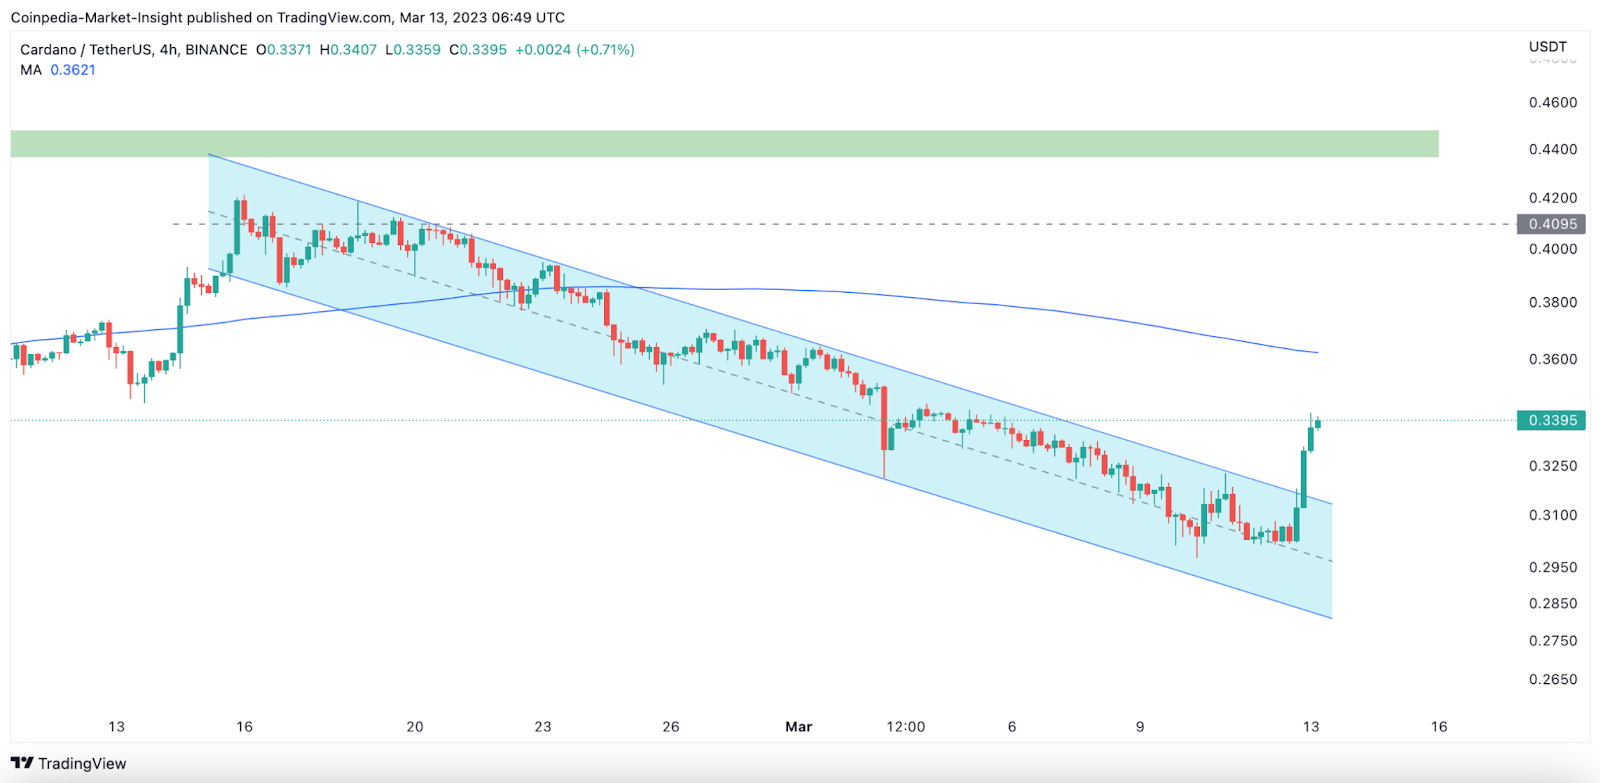The width and height of the screenshot is (1600, 783).
Task: Click the 12:00 time axis label
Action: (x=905, y=727)
